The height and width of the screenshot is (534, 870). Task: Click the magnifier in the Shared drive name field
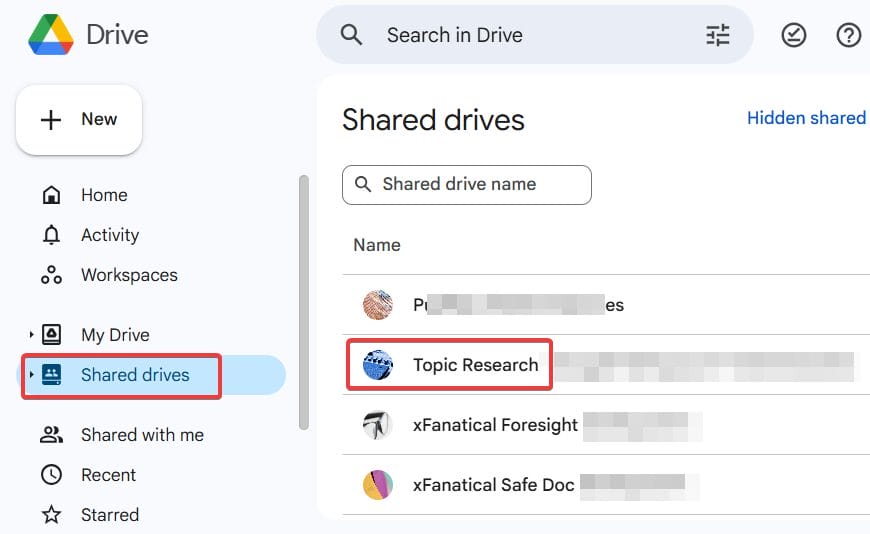click(362, 184)
